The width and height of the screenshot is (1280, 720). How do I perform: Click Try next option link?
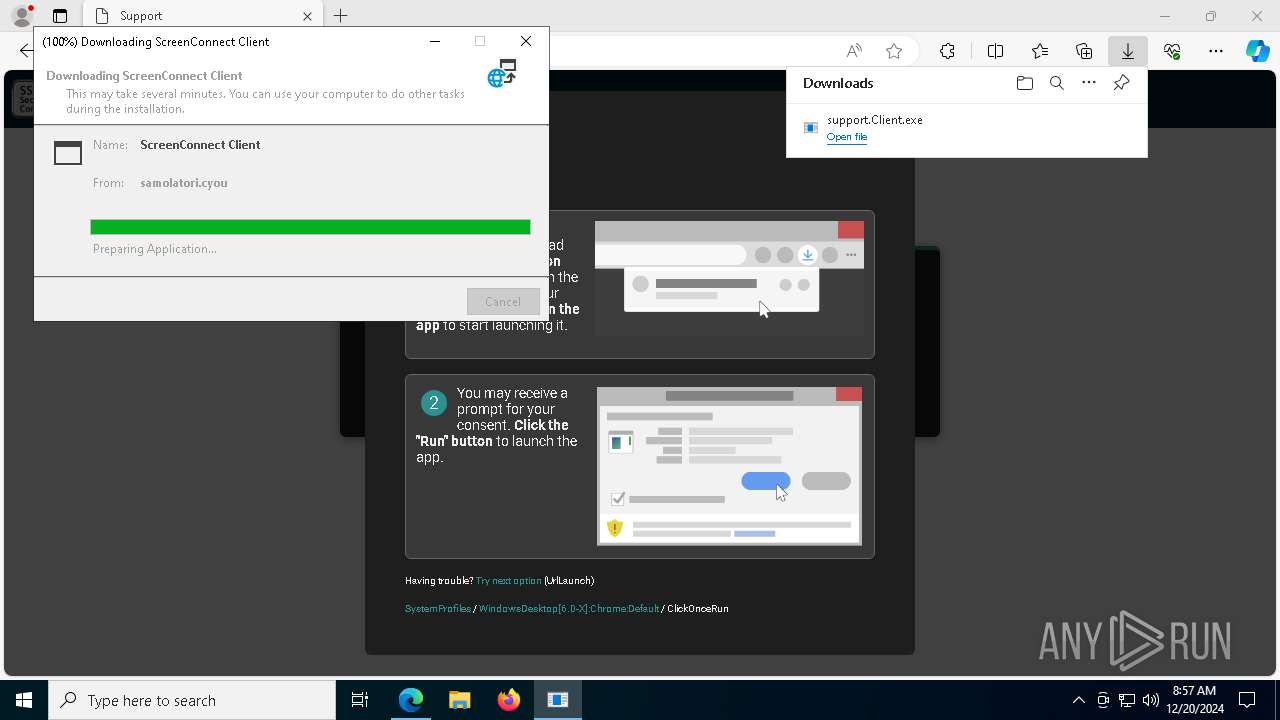tap(508, 581)
